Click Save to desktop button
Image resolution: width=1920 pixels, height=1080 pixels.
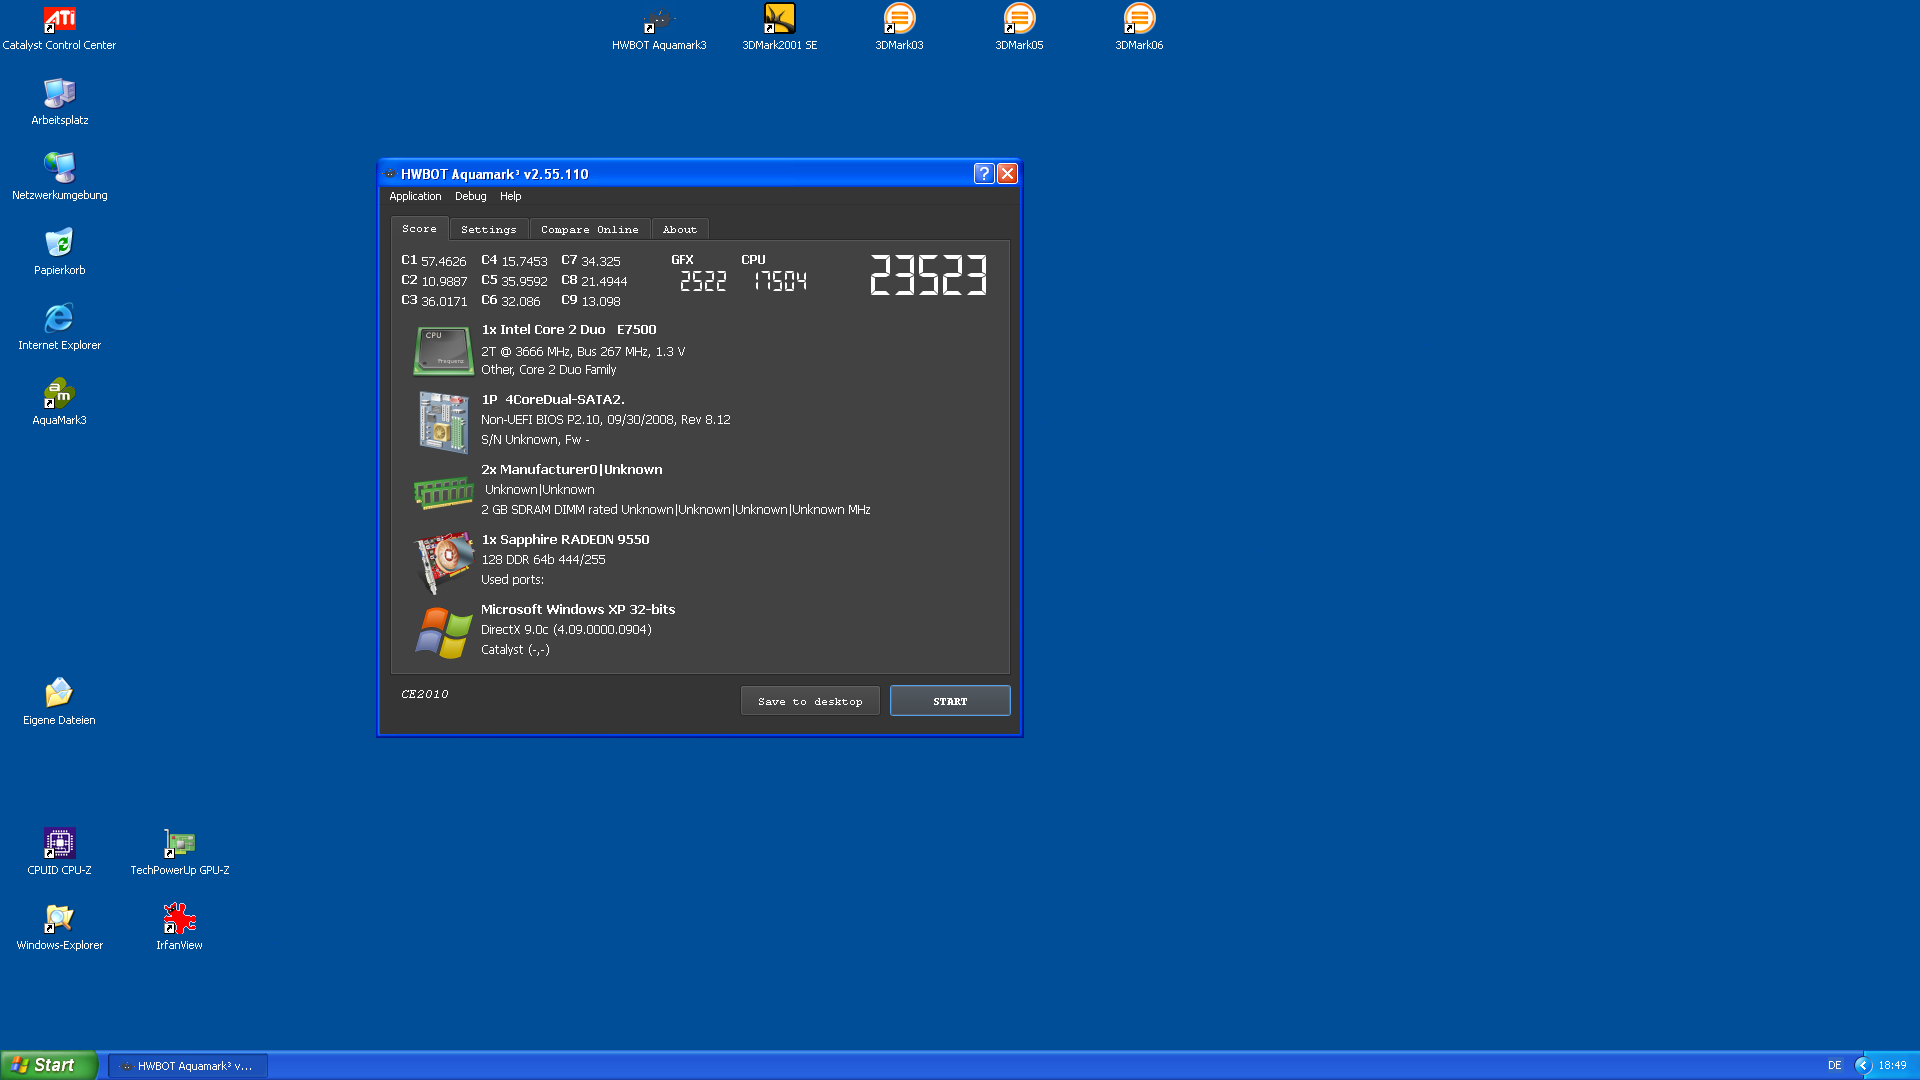(x=810, y=701)
